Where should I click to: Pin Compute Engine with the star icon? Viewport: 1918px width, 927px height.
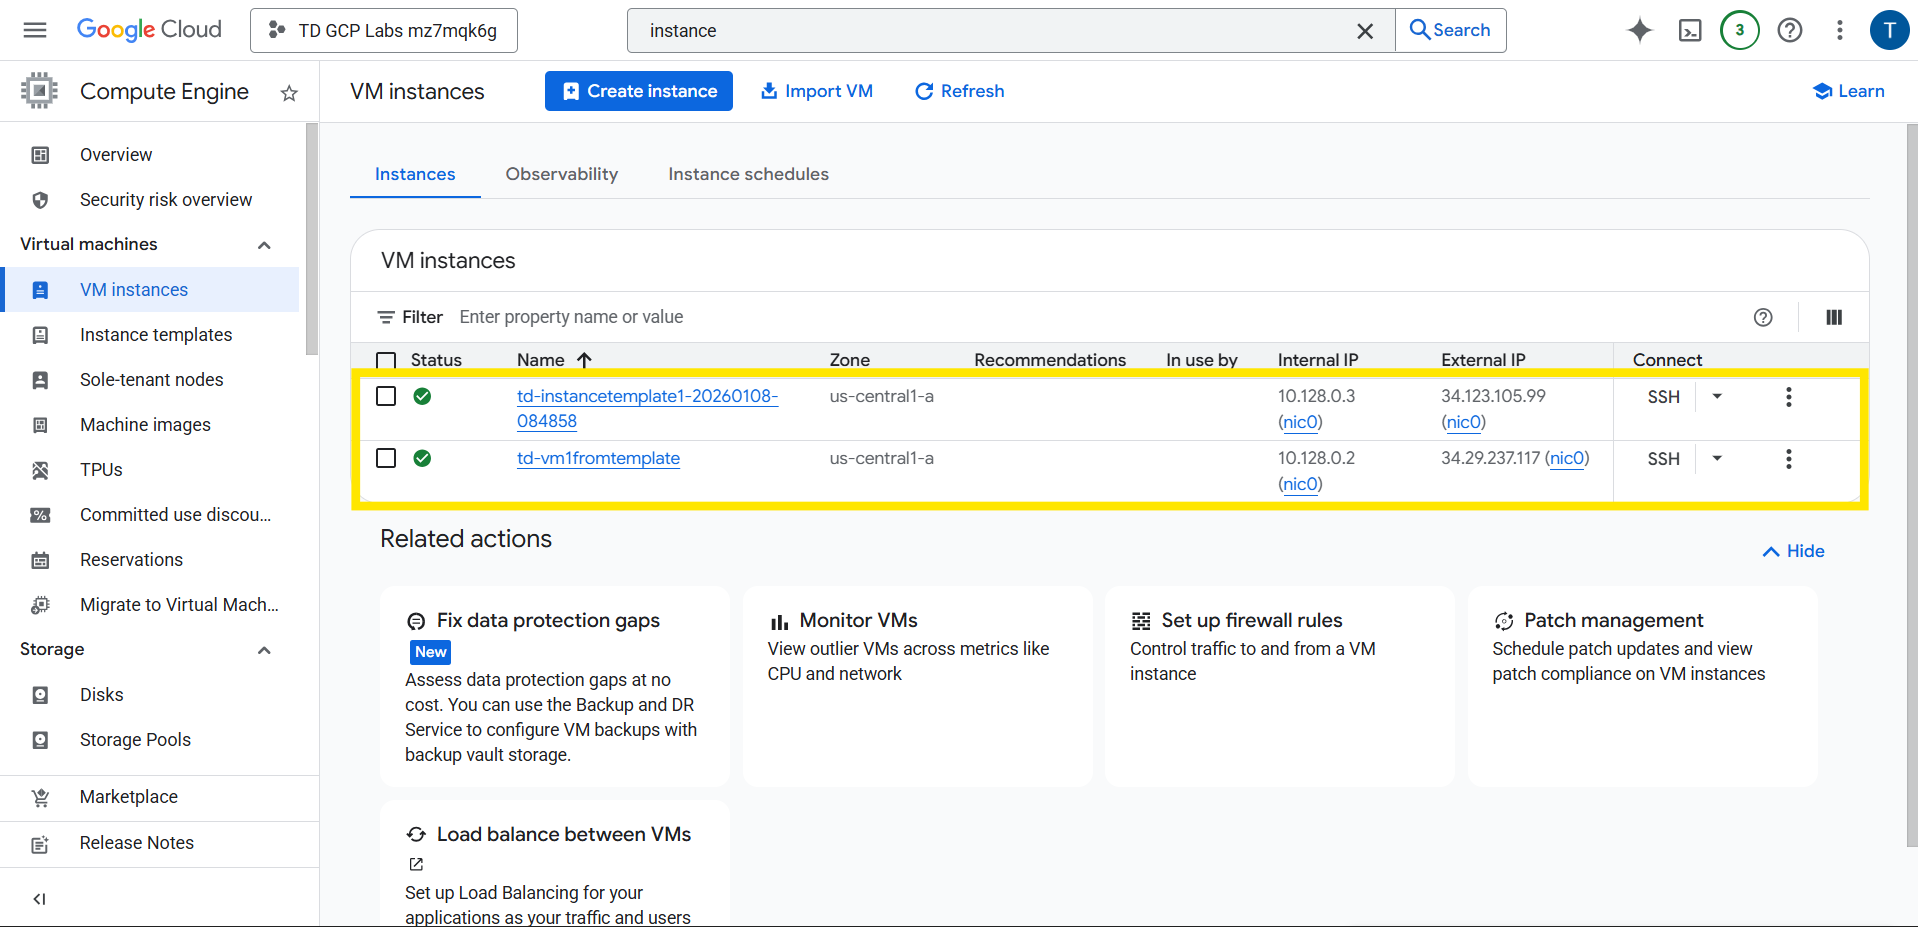[289, 93]
